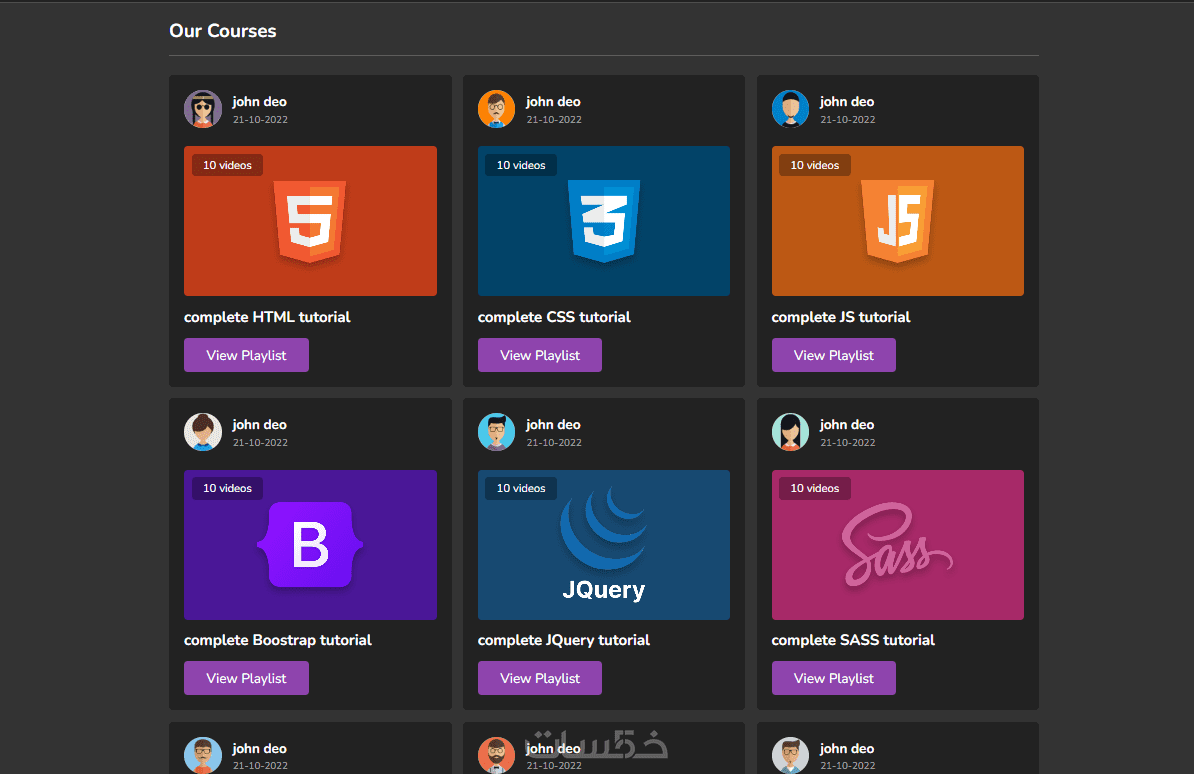
Task: Click the "10 videos" badge on the HTML card
Action: click(x=227, y=165)
